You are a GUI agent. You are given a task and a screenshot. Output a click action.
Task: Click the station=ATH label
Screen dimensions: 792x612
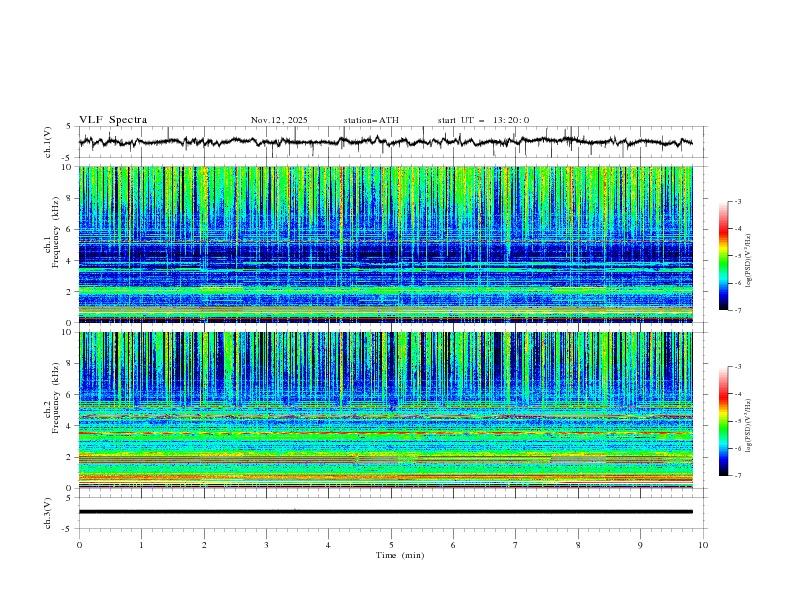371,120
